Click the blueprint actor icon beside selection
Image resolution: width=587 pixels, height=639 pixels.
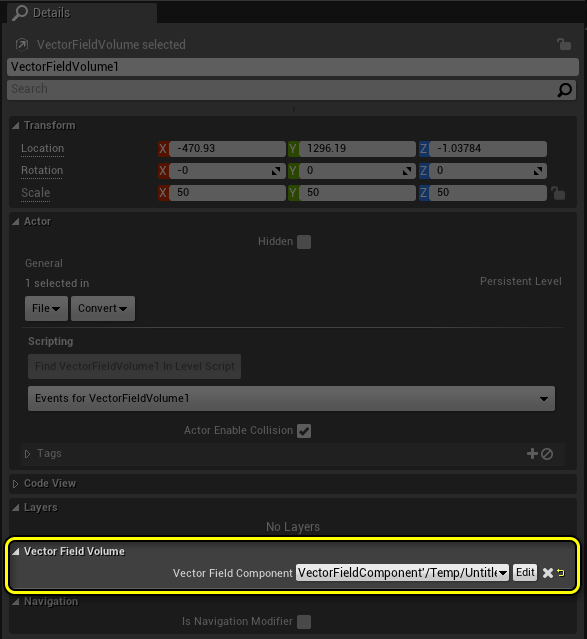[22, 44]
